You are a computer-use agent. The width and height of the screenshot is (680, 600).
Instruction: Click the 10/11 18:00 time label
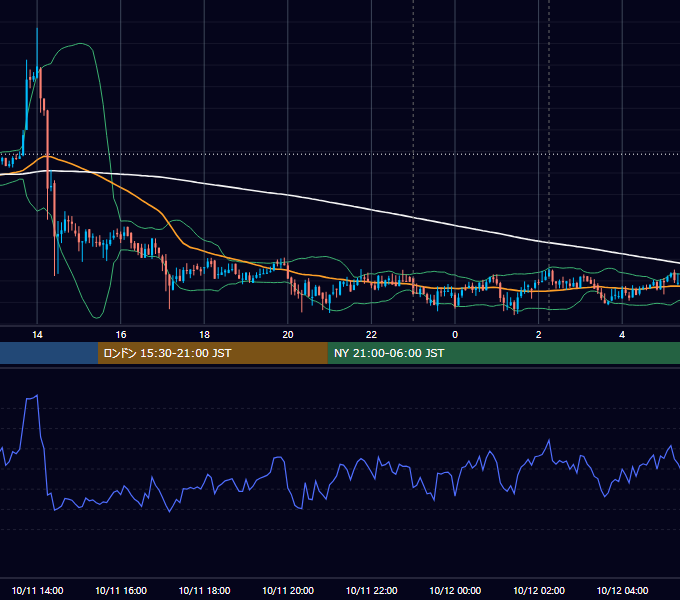pyautogui.click(x=204, y=590)
